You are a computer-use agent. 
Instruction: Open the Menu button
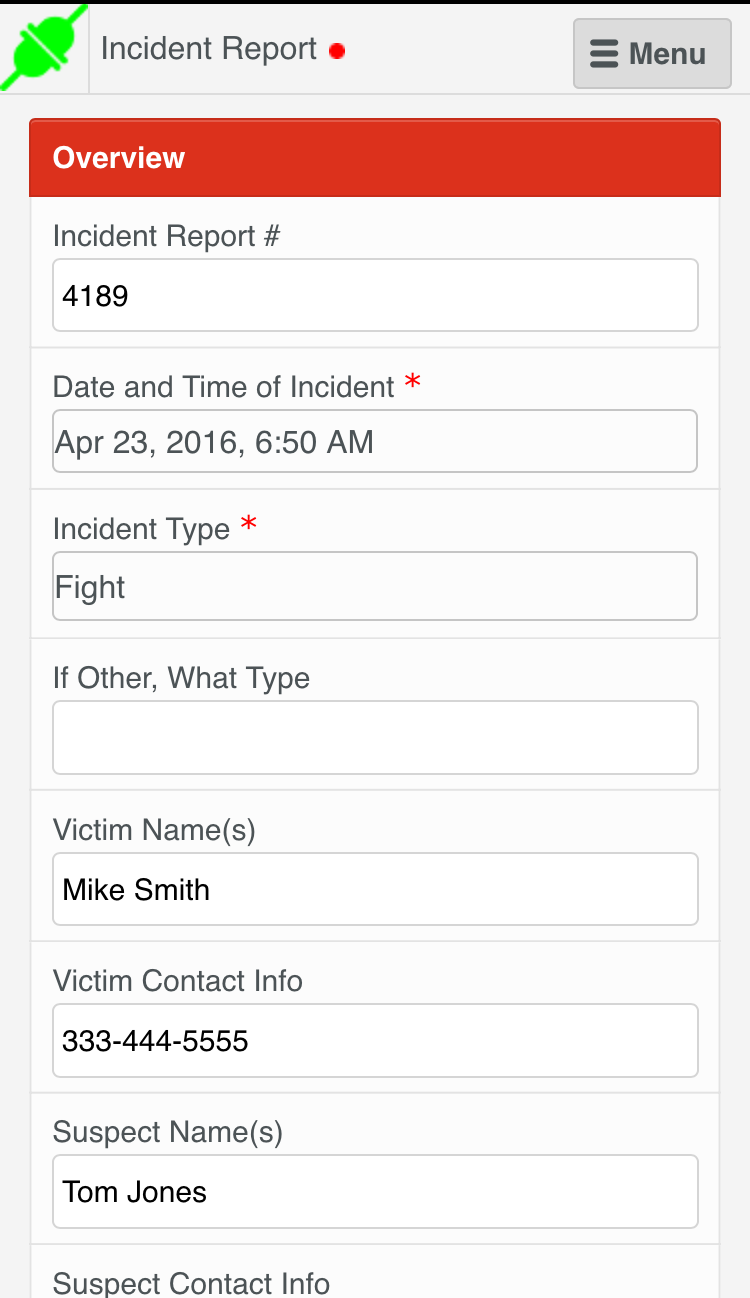(x=652, y=53)
